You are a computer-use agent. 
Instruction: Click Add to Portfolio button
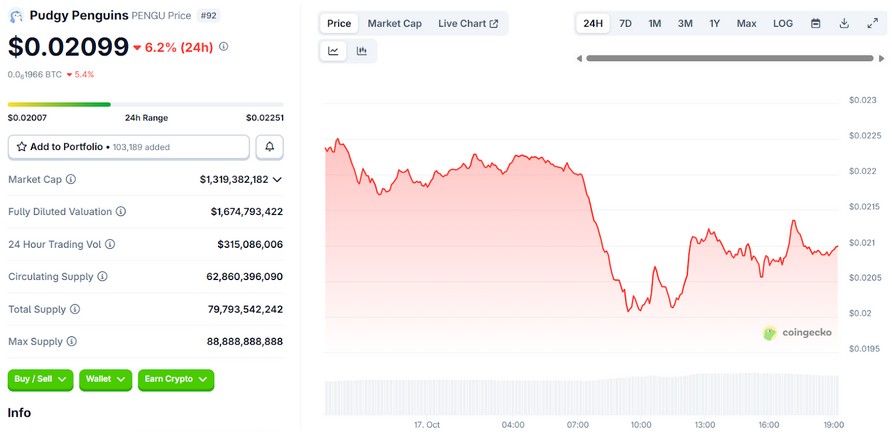tap(129, 147)
